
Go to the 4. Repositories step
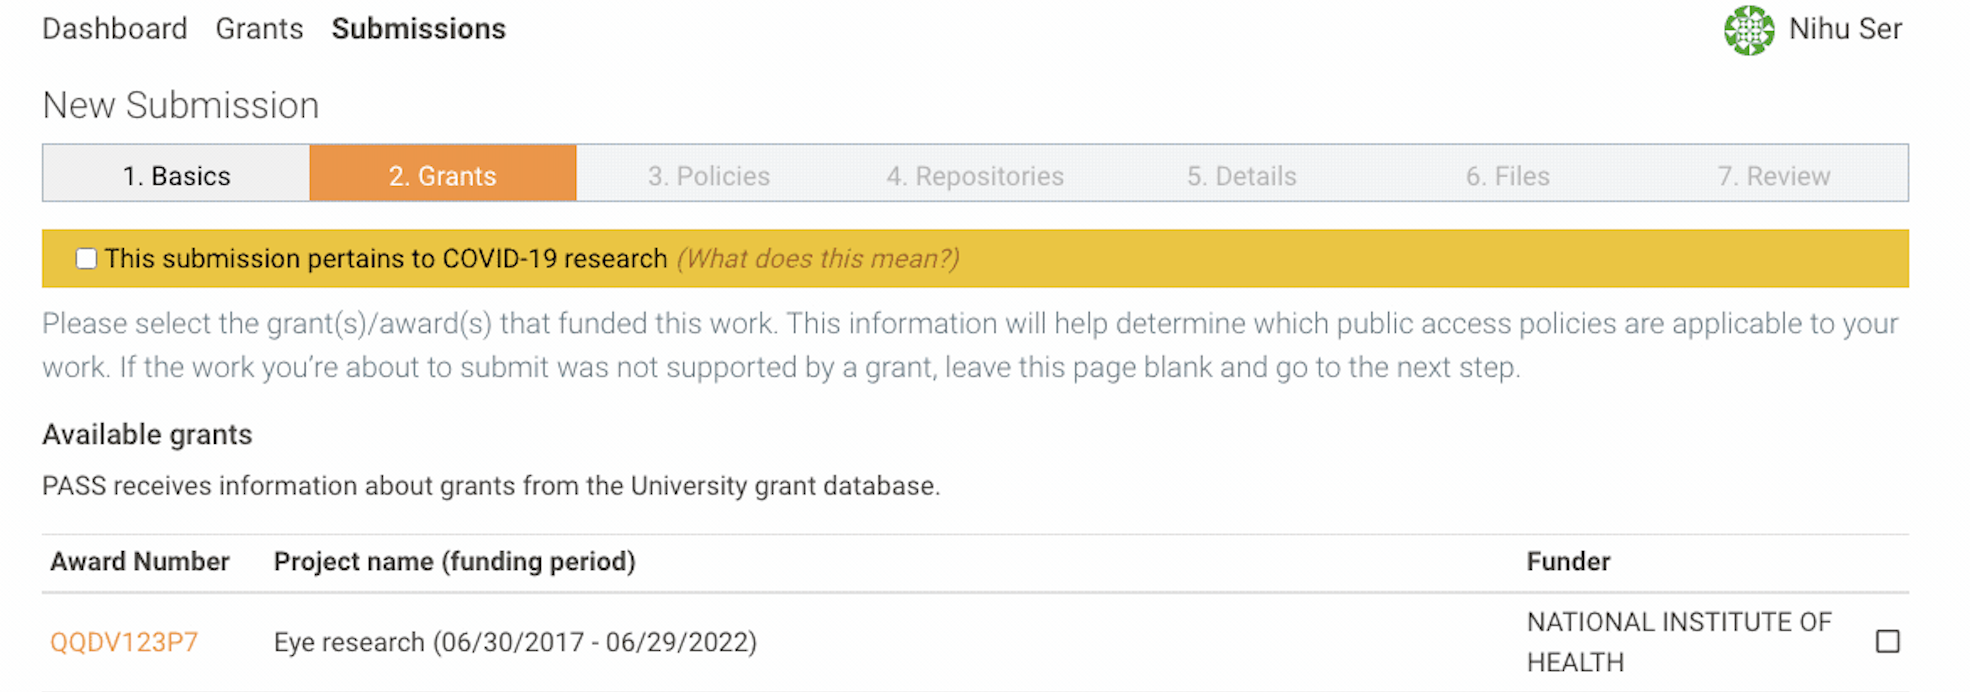click(x=975, y=174)
